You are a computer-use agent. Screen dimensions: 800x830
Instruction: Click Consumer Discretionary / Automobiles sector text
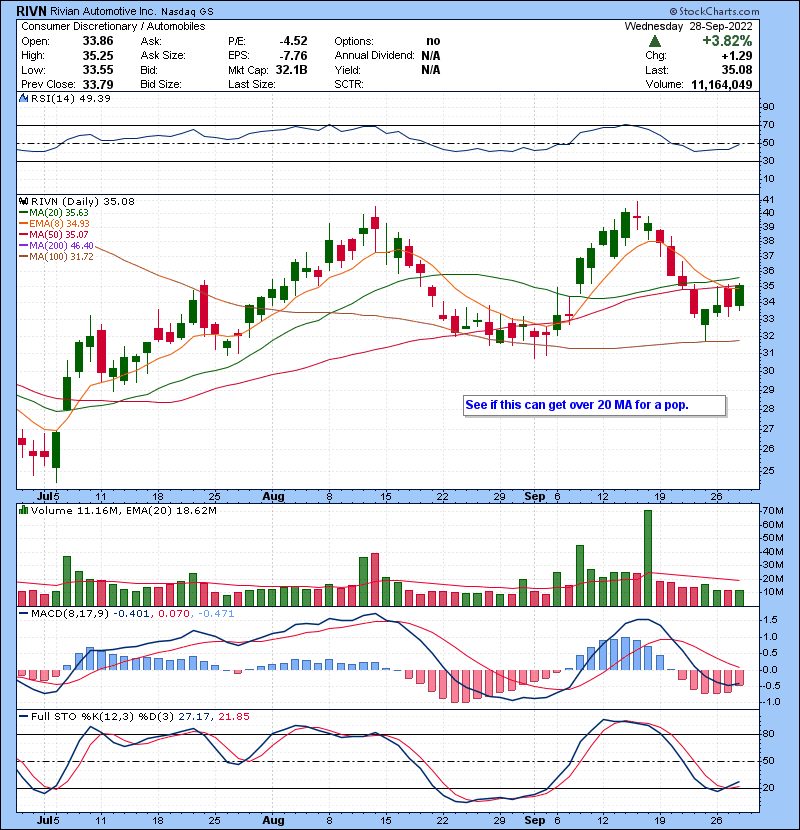(x=113, y=26)
